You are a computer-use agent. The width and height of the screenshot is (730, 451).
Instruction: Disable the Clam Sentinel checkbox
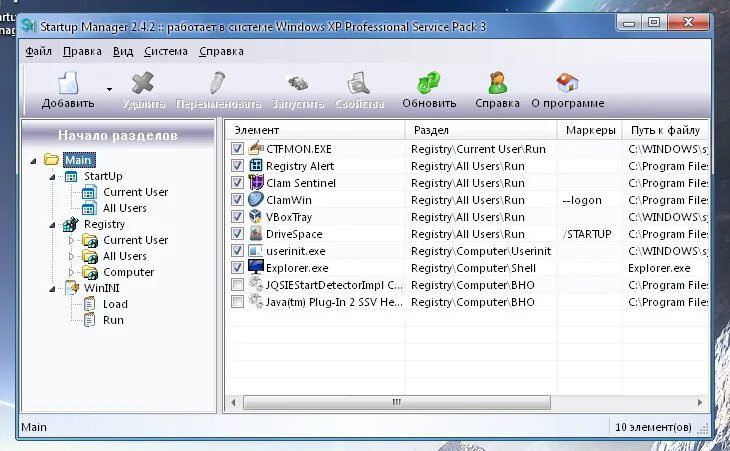[x=237, y=182]
